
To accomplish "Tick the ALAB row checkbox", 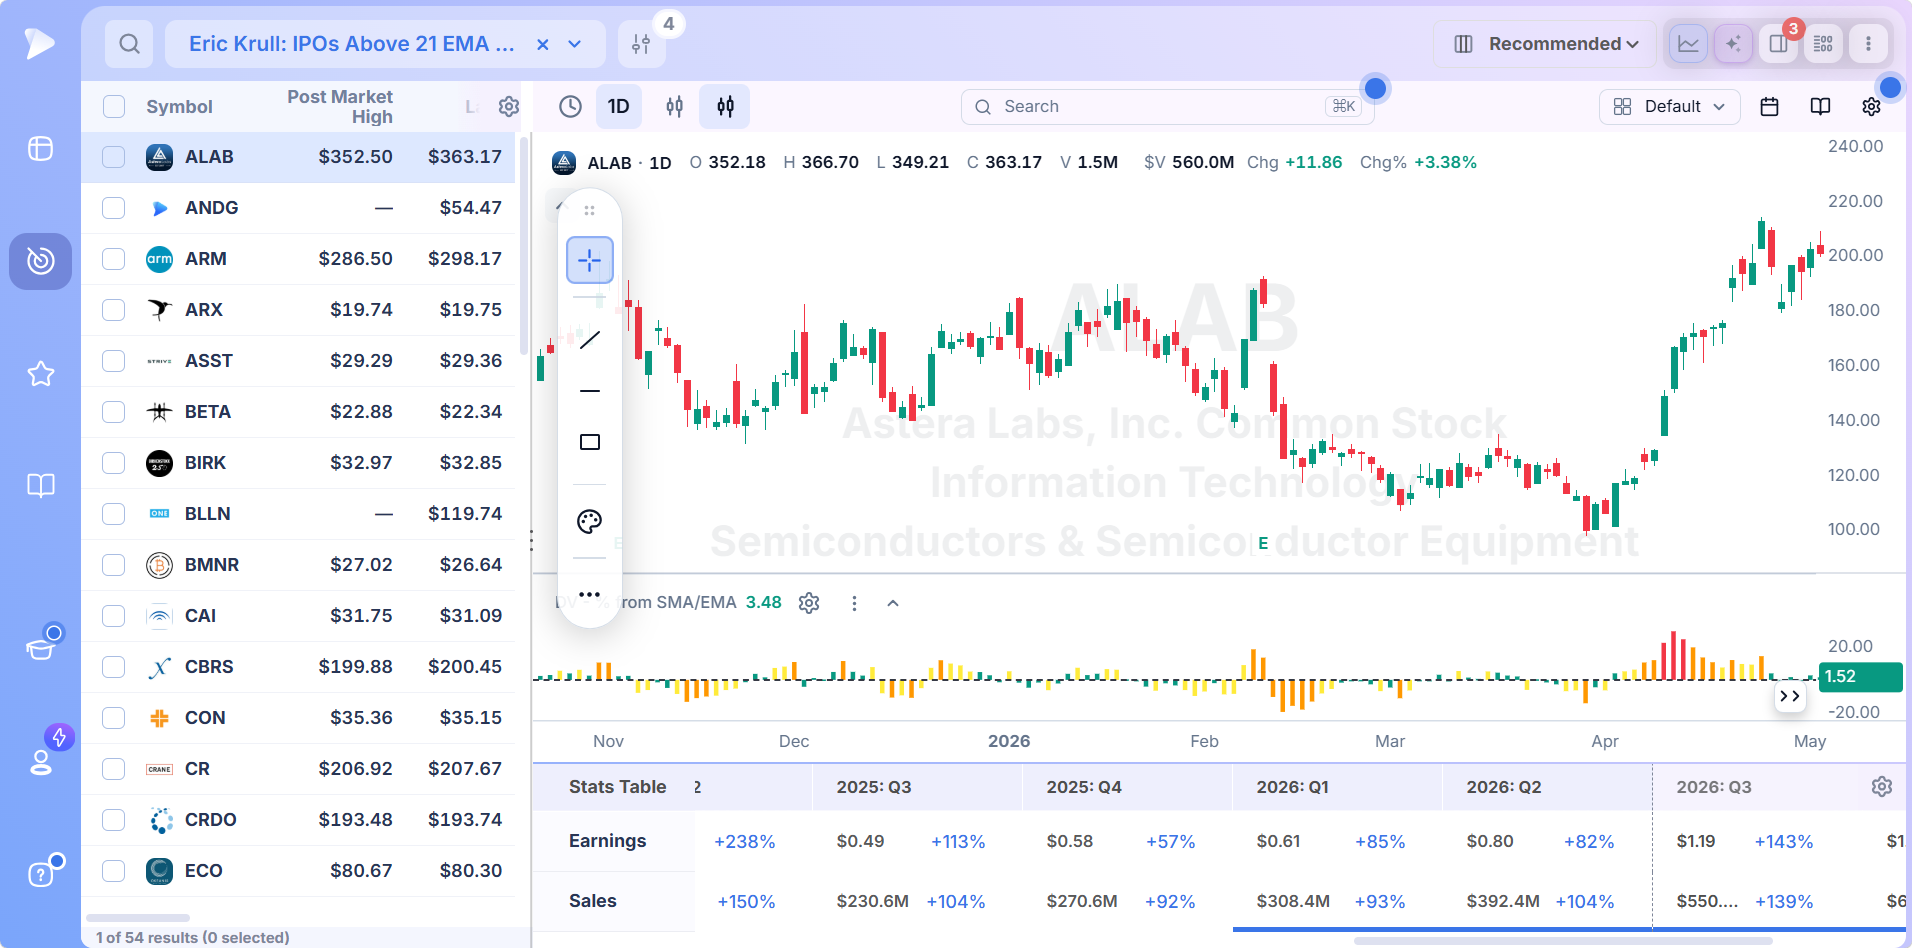I will [114, 157].
